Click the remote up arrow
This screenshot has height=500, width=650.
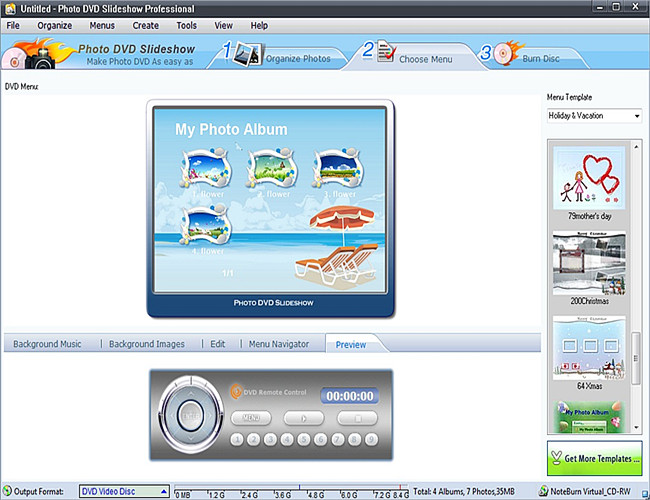click(191, 393)
